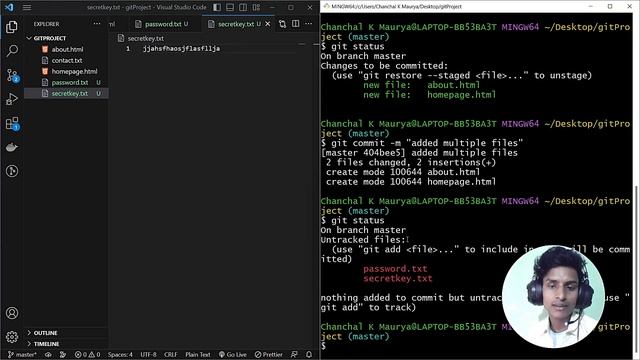This screenshot has height=360, width=640.
Task: Open the notifications bell
Action: [309, 355]
